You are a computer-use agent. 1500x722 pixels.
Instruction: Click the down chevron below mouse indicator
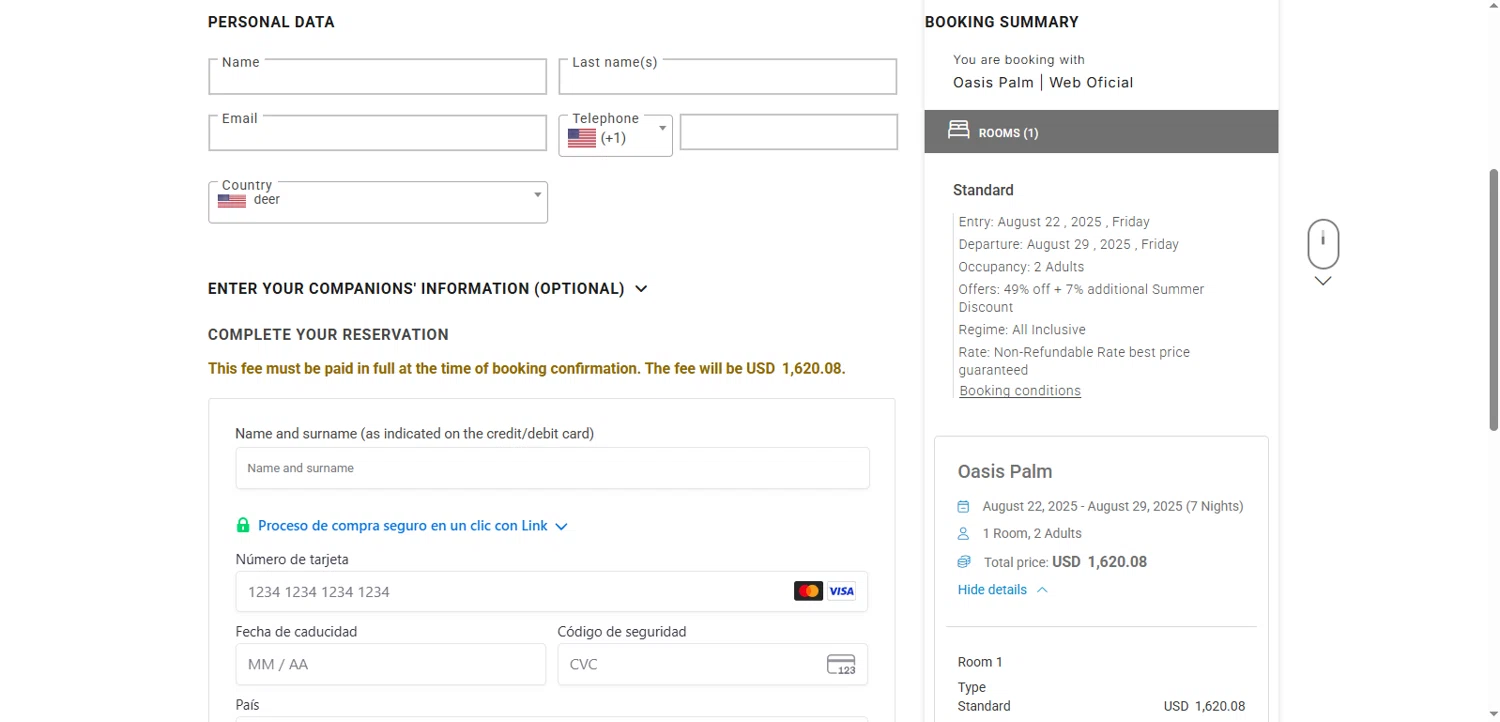coord(1323,281)
